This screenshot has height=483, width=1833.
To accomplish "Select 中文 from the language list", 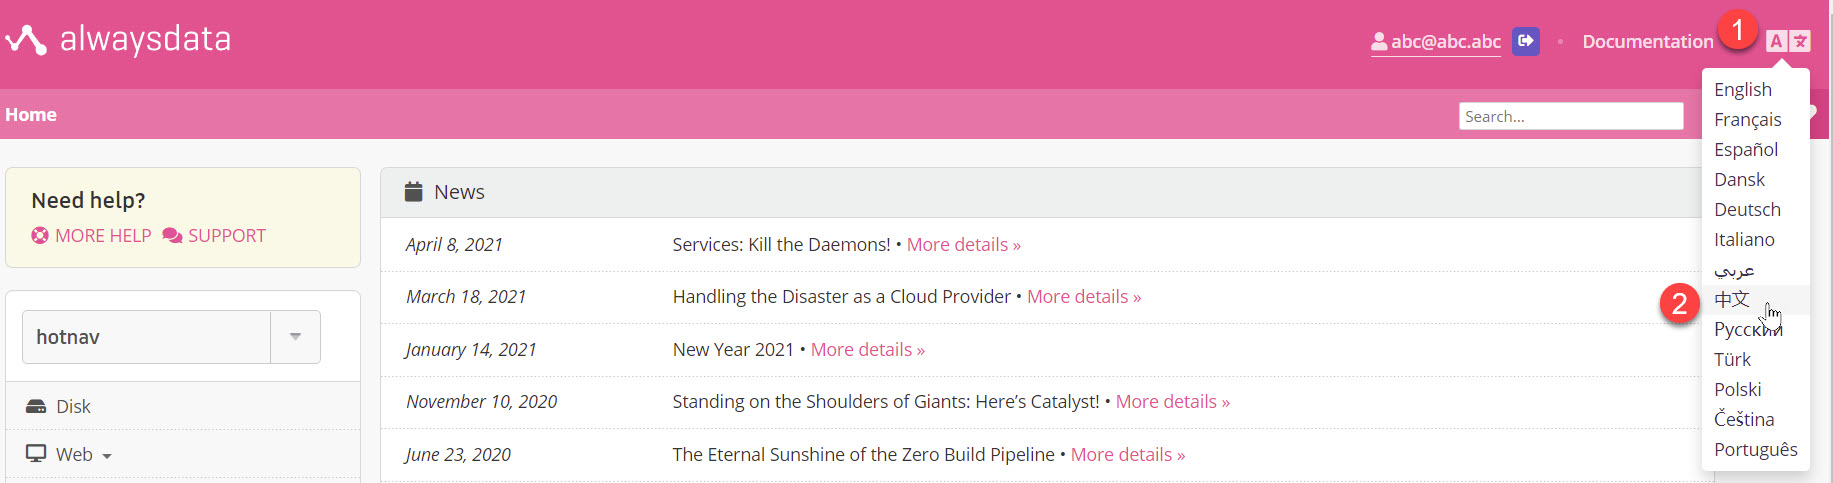I will (1732, 299).
